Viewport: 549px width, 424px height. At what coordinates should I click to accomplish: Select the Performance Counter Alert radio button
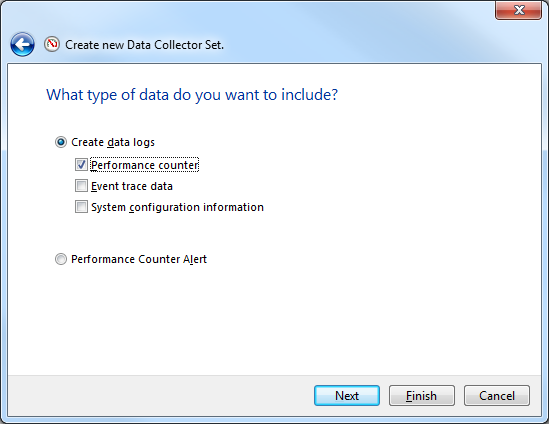click(61, 259)
